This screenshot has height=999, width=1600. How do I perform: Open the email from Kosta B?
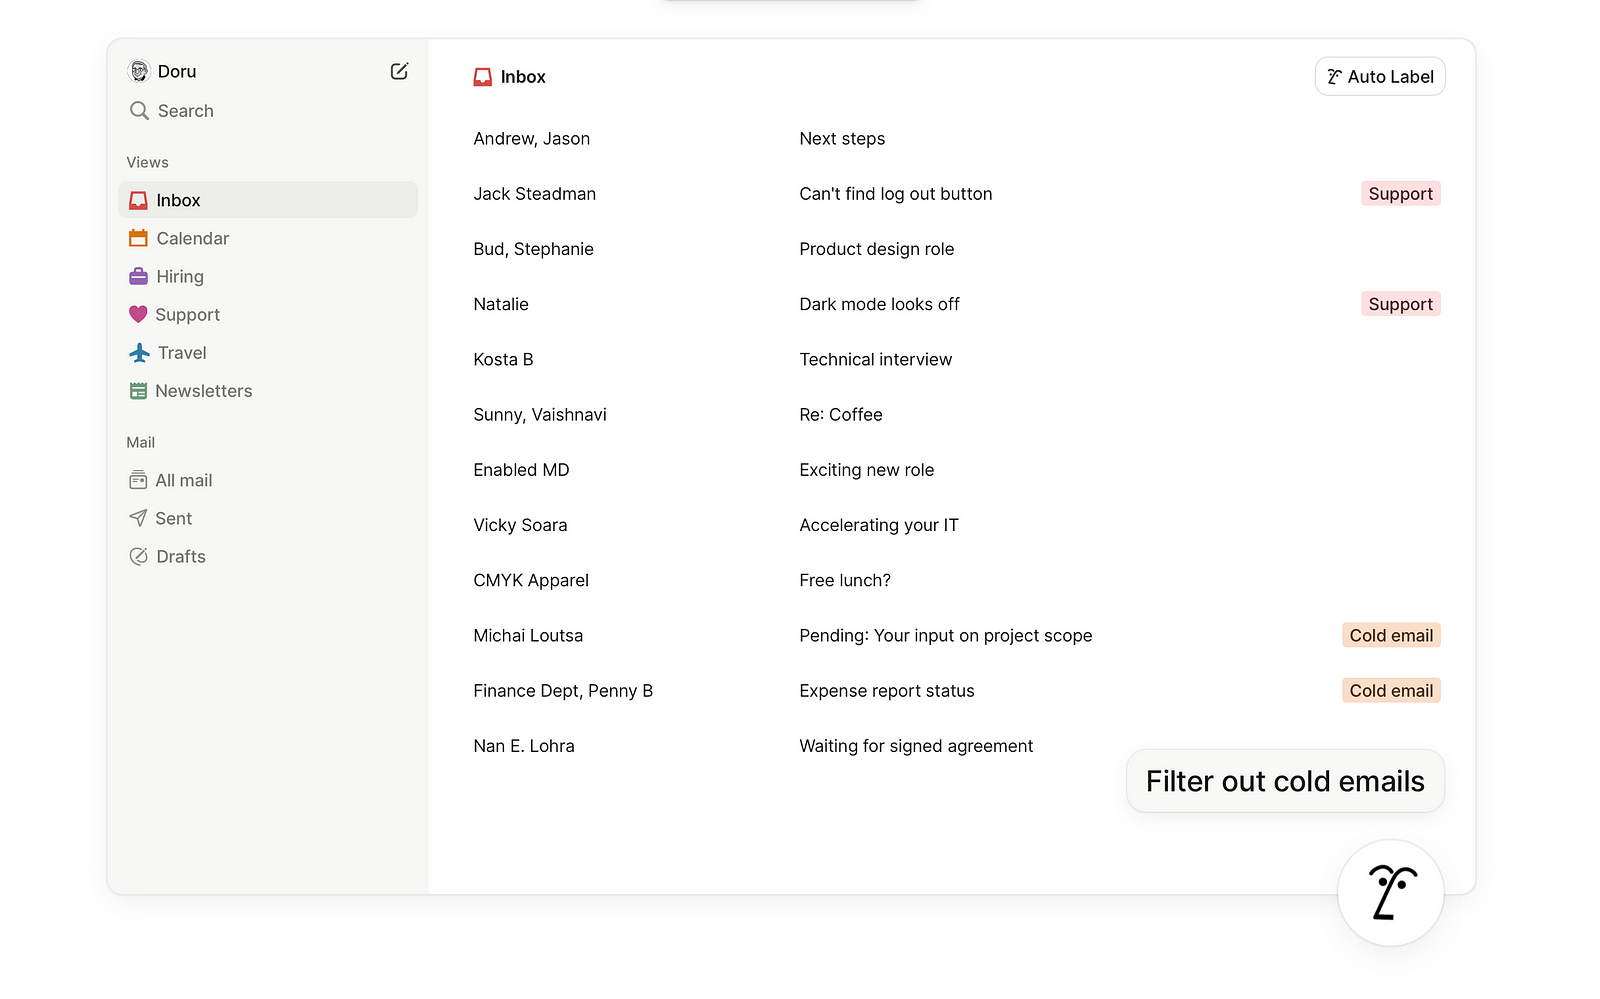point(503,360)
